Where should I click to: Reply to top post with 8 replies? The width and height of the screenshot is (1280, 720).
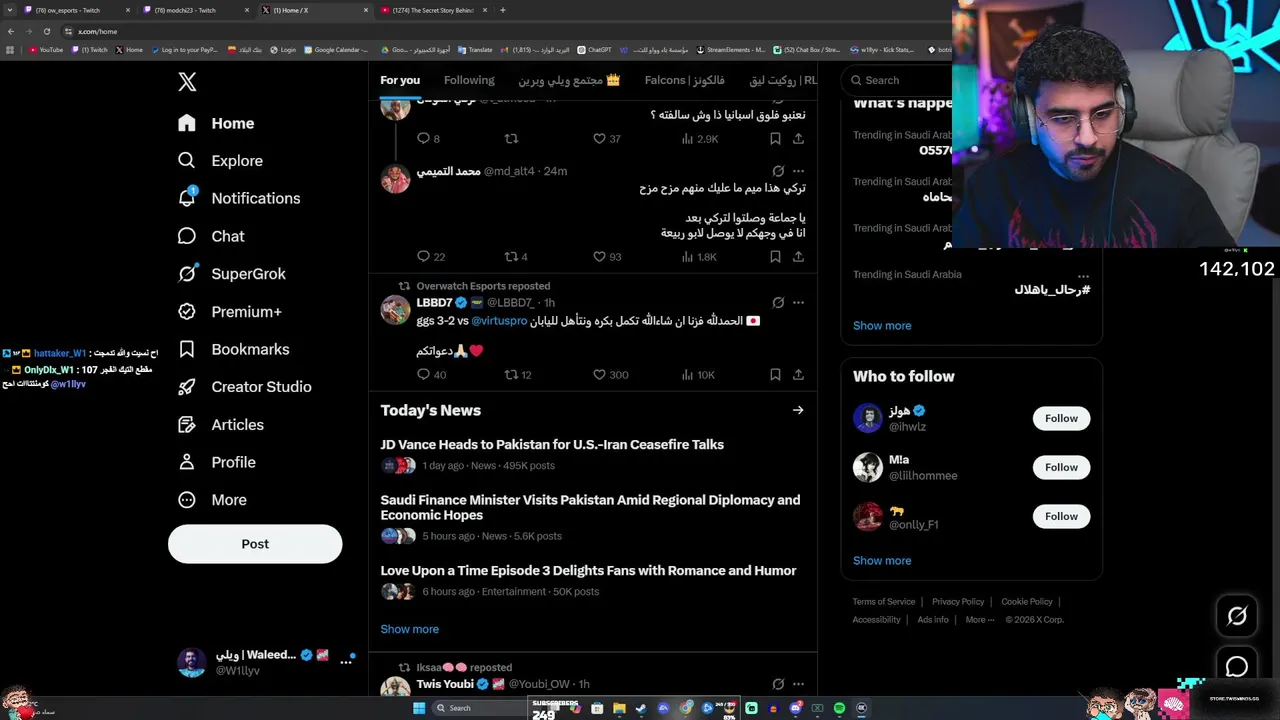click(428, 139)
